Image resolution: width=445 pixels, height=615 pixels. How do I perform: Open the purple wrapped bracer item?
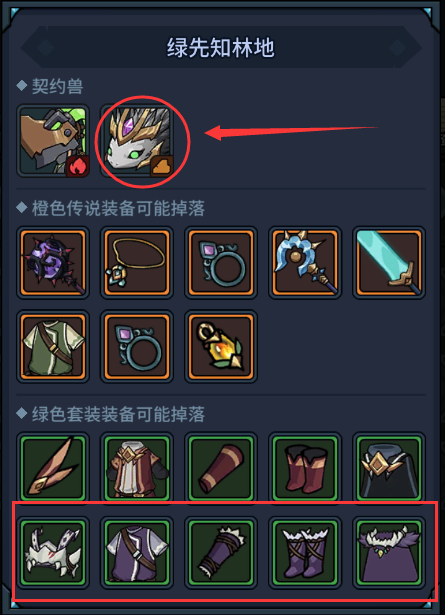click(221, 552)
